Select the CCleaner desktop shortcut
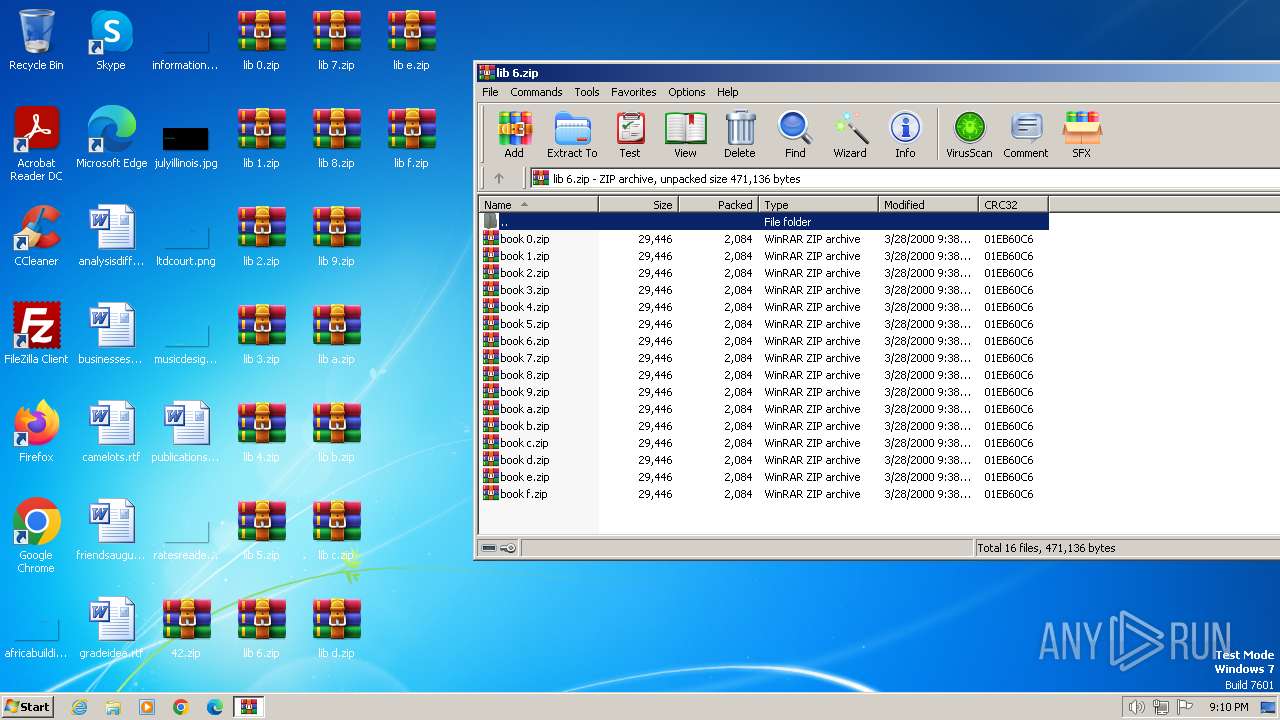The image size is (1280, 720). (36, 236)
